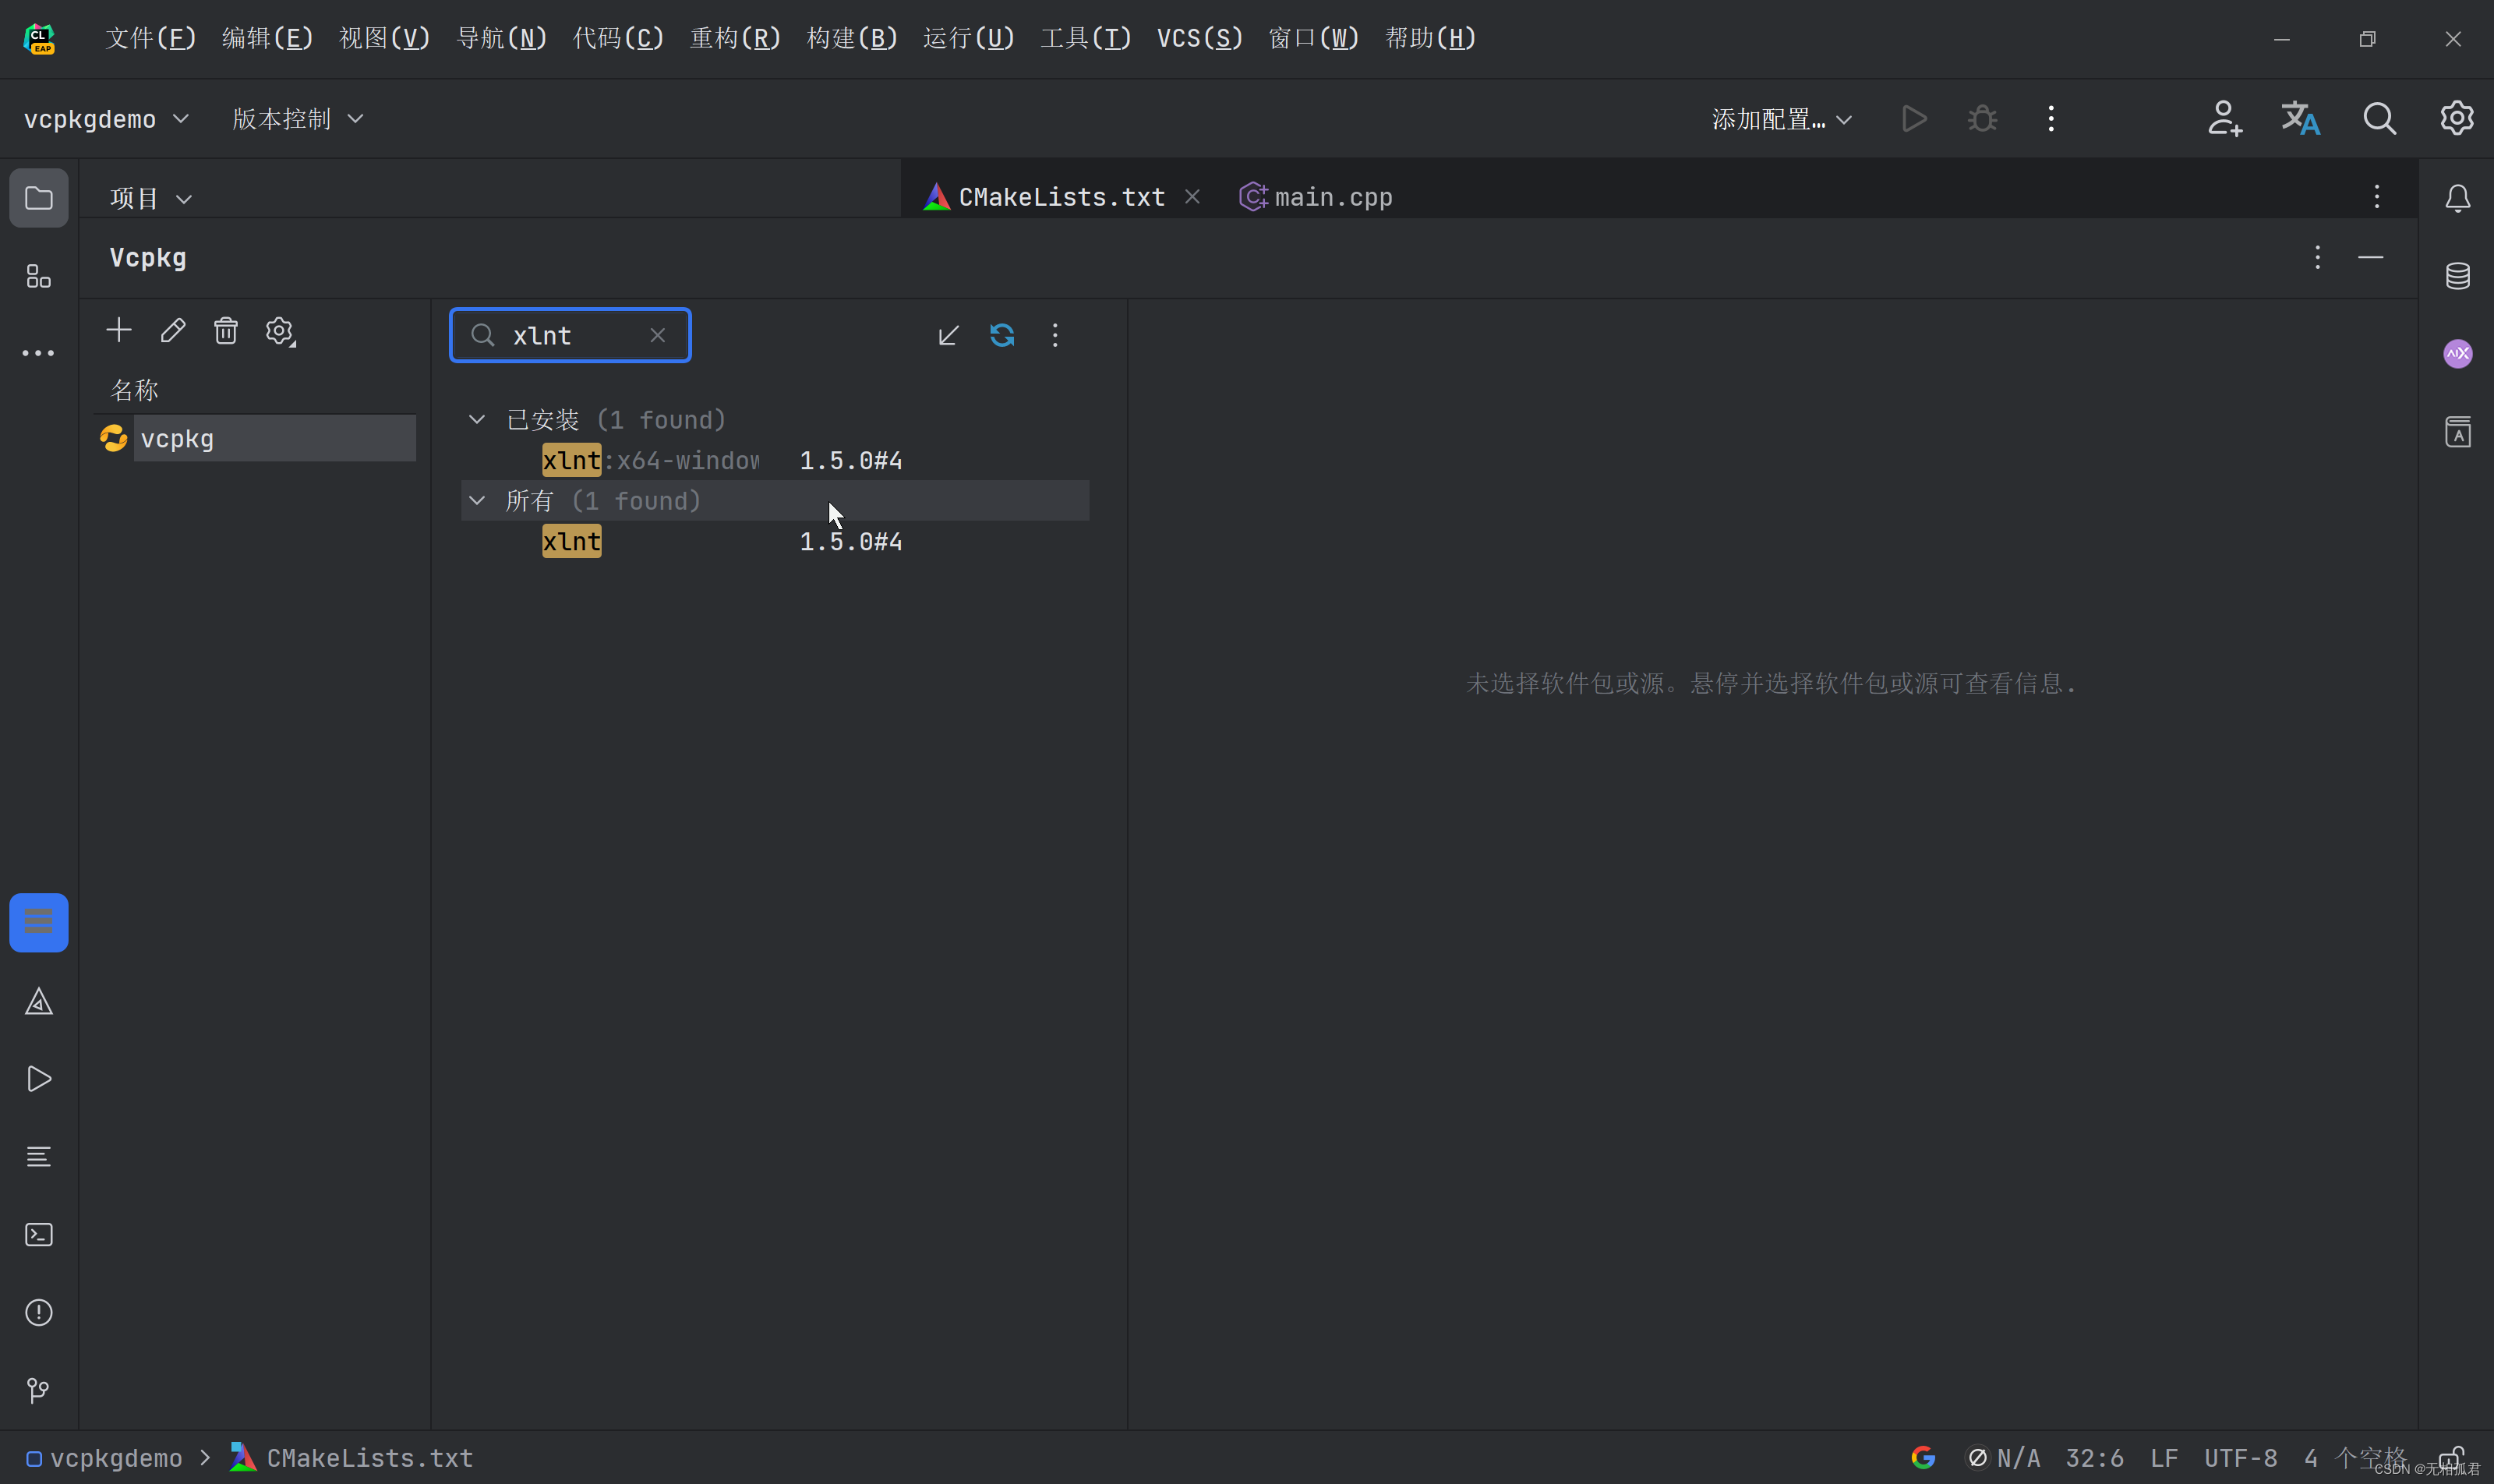Click the edit pencil icon in the Vcpkg panel
2494x1484 pixels.
tap(173, 331)
